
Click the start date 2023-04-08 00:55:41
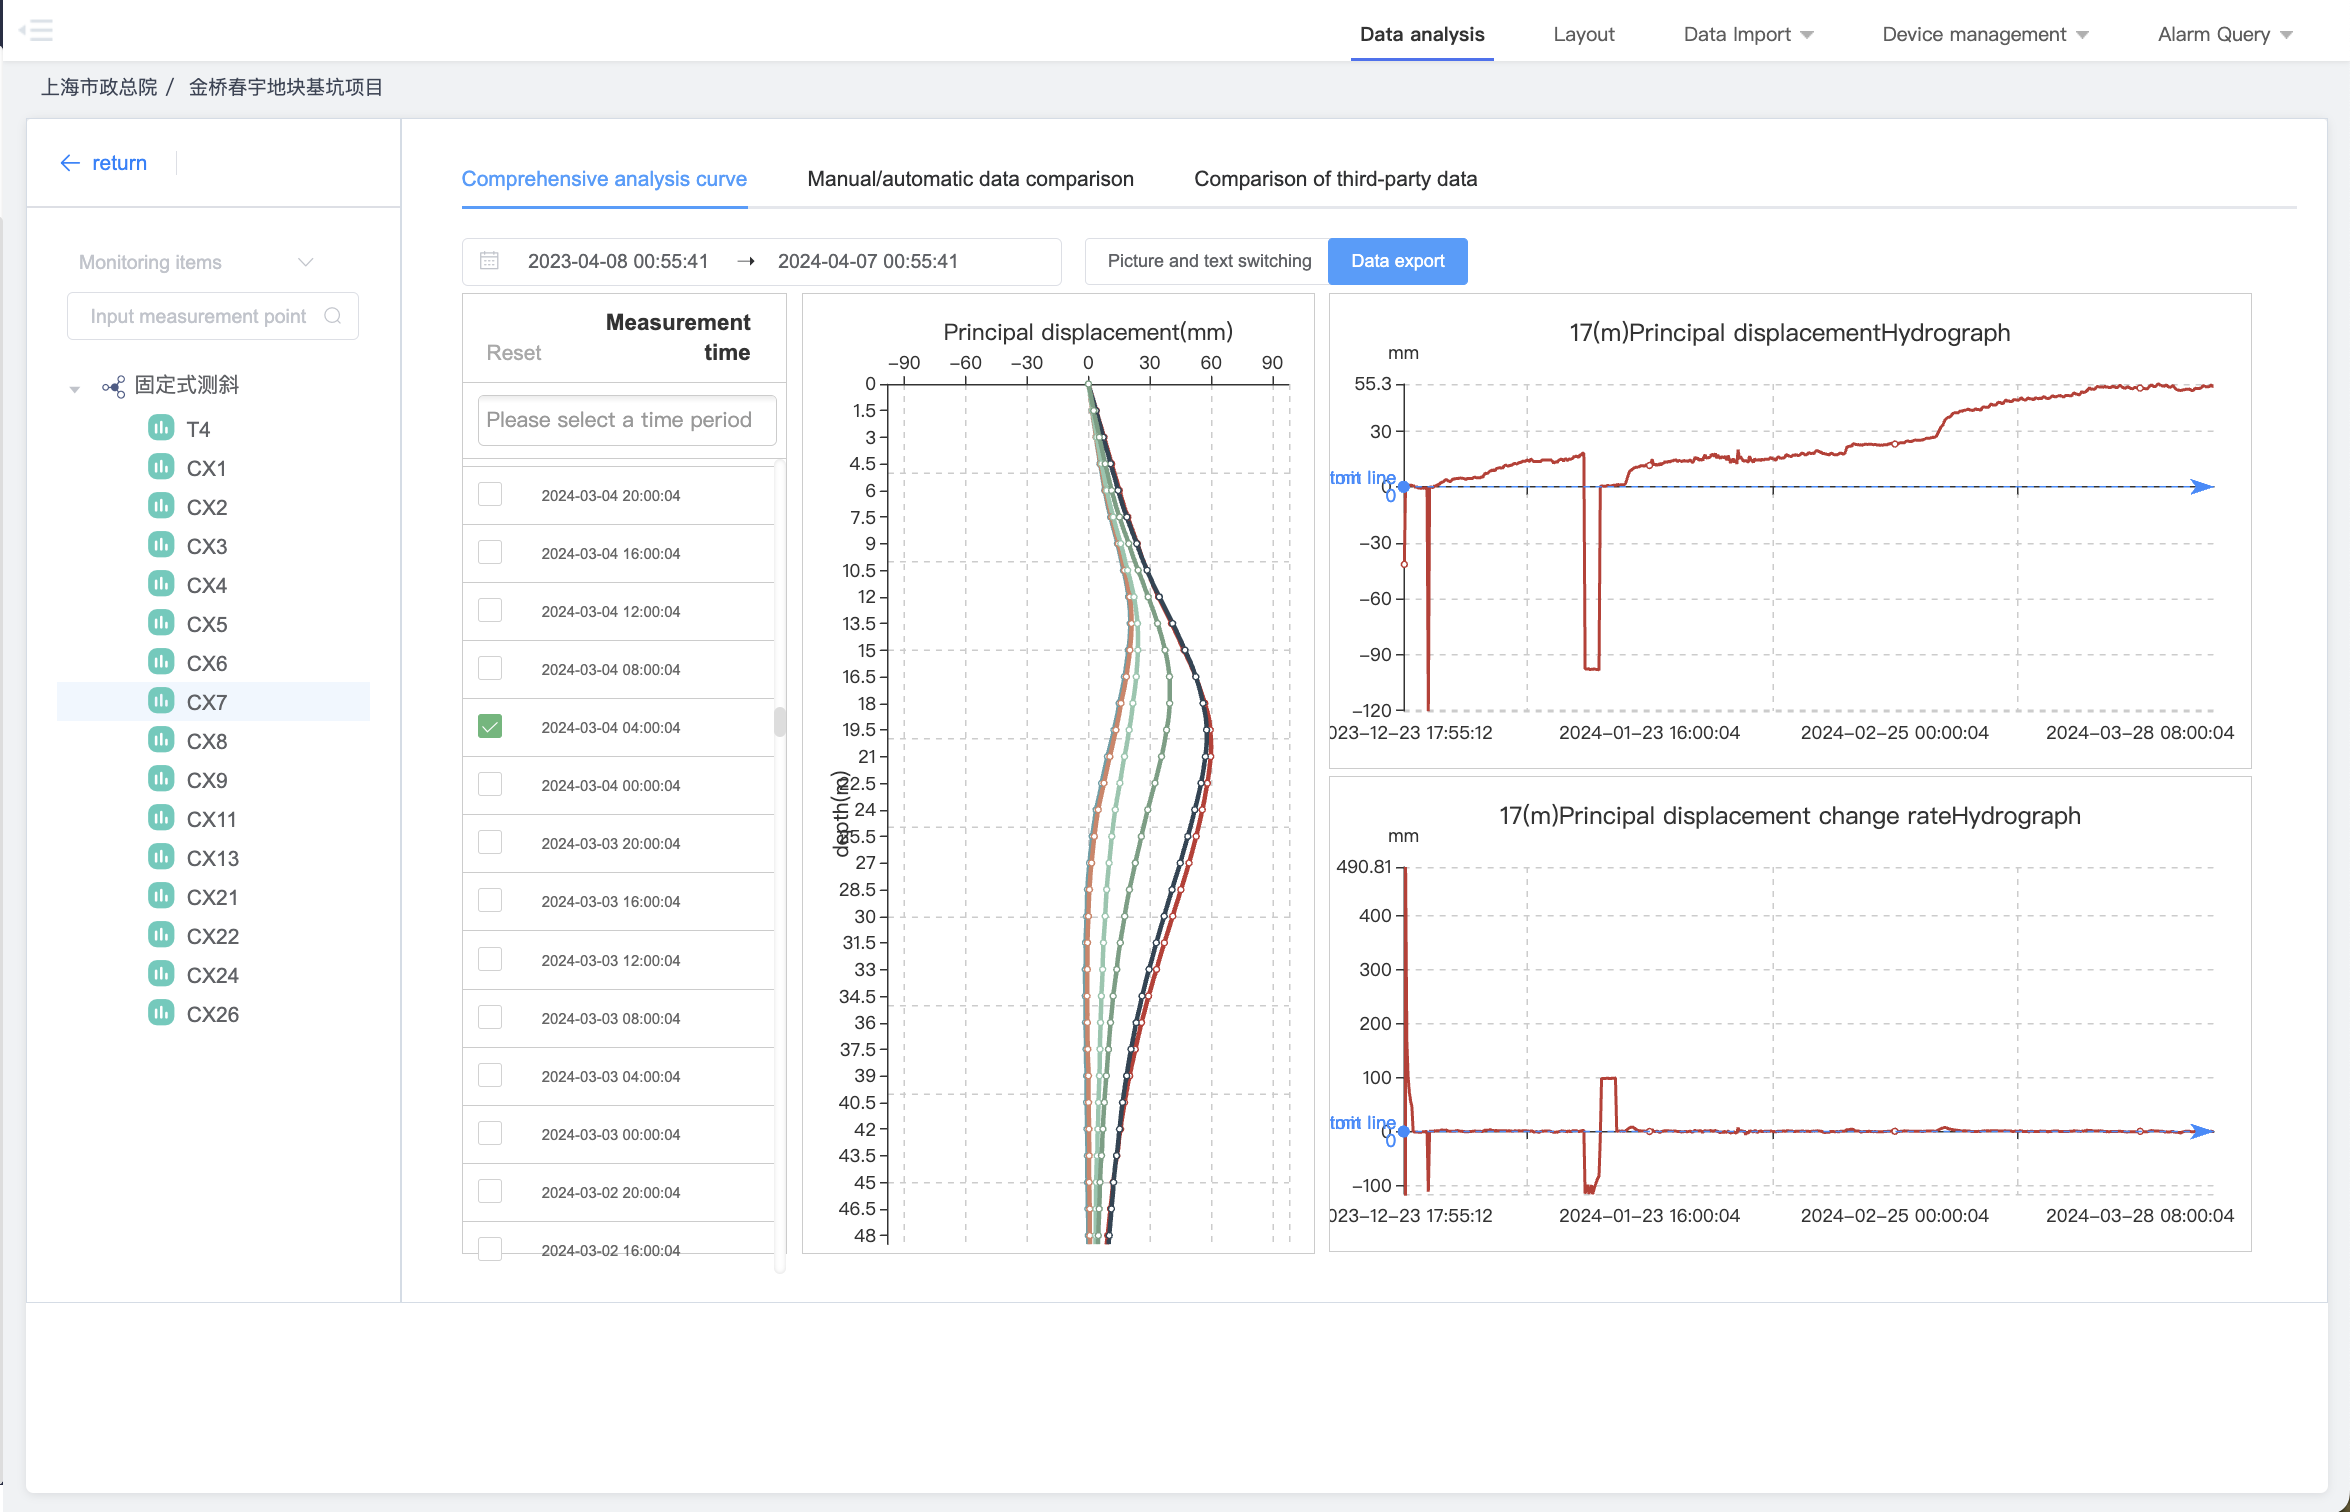coord(618,261)
